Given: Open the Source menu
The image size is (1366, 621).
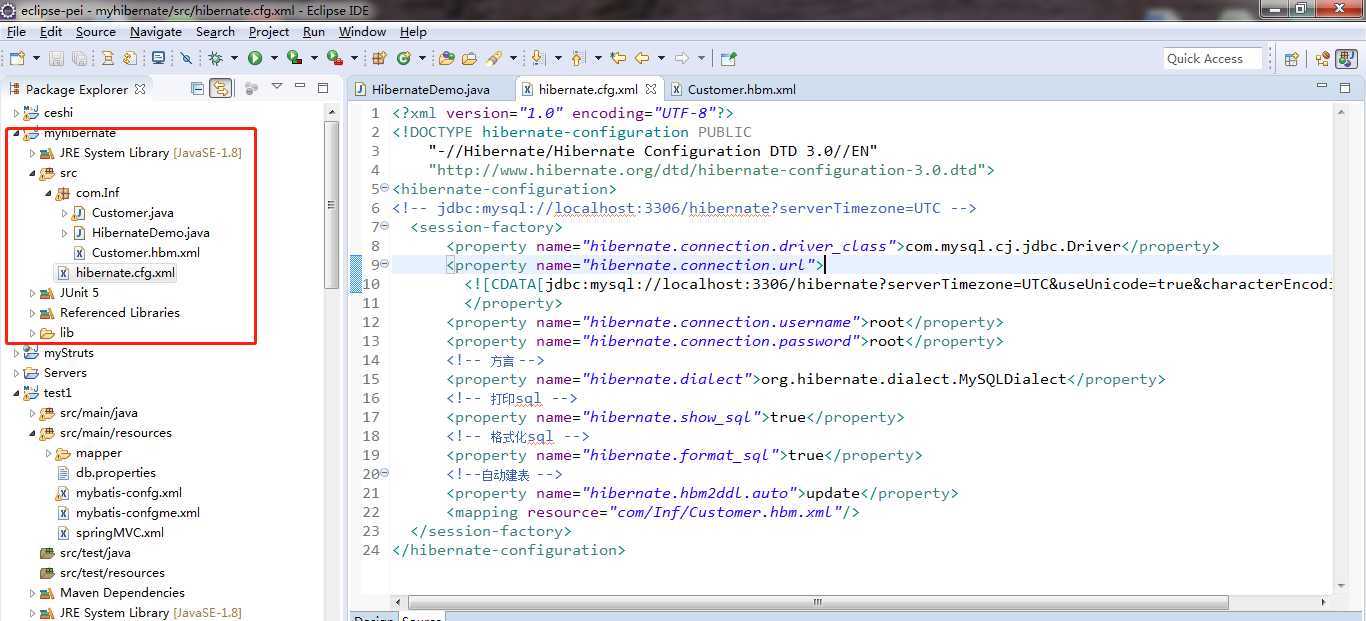Looking at the screenshot, I should pos(96,31).
